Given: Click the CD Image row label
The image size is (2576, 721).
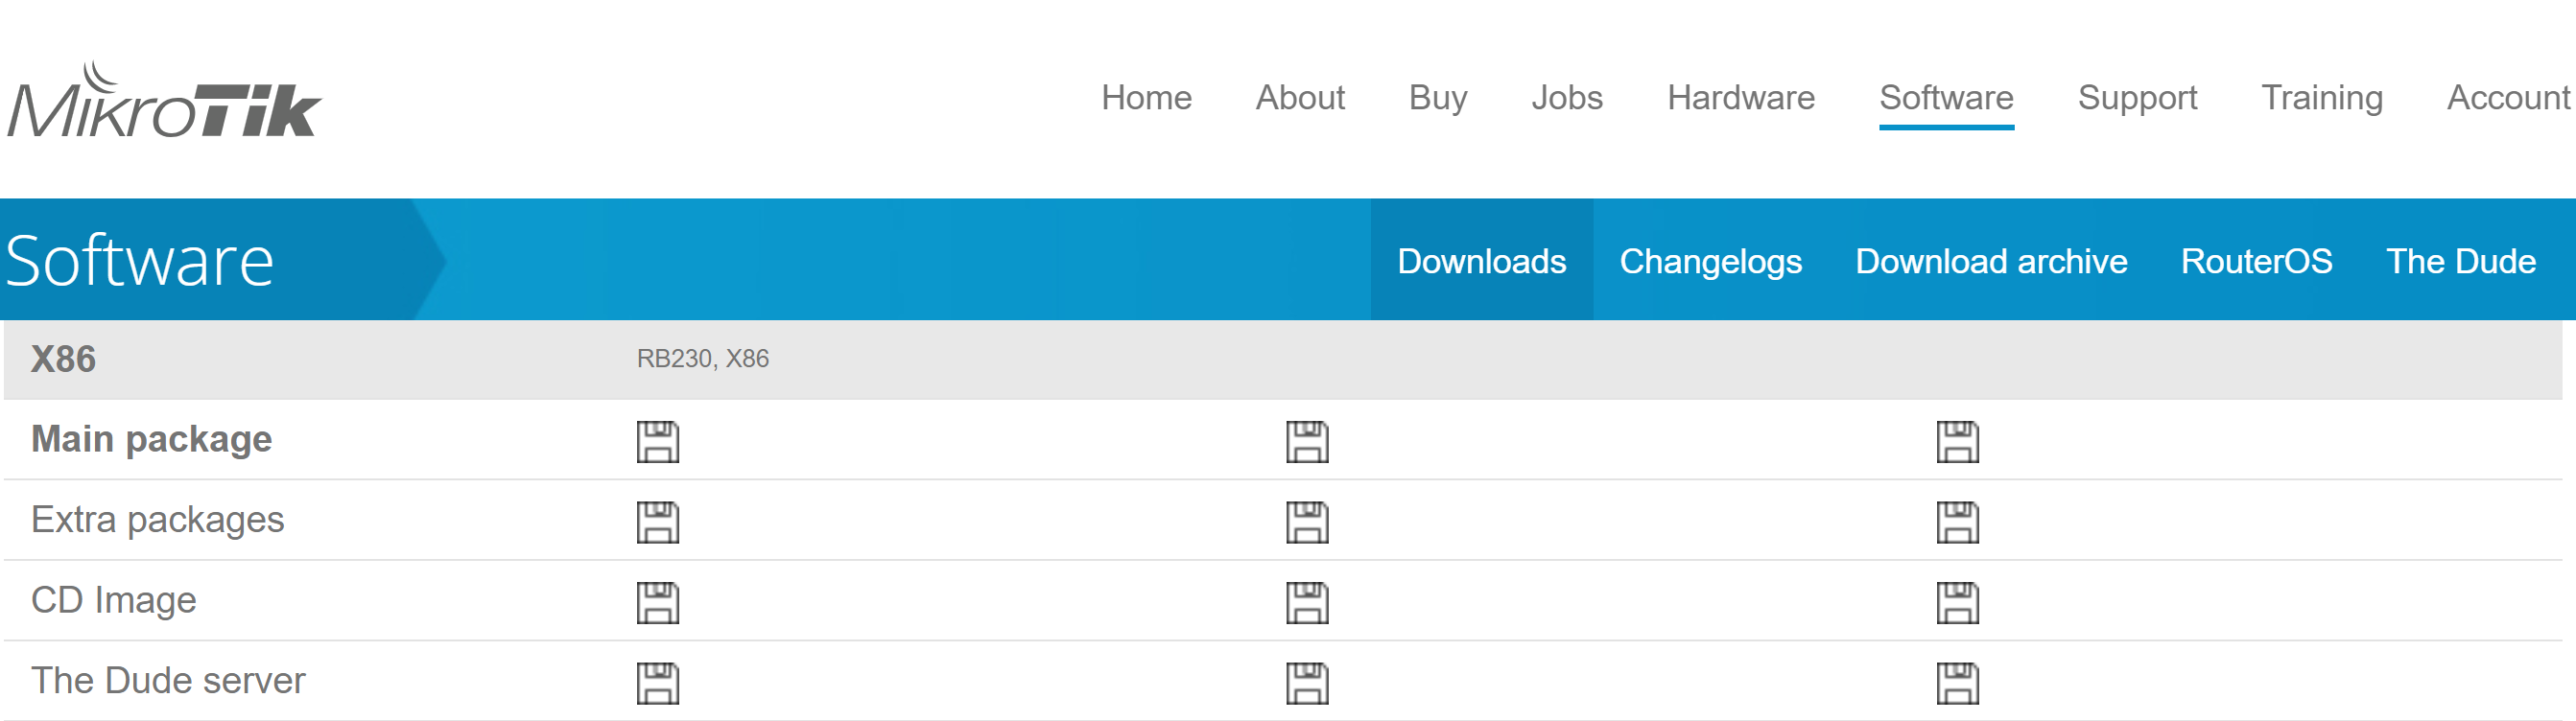Looking at the screenshot, I should (x=113, y=600).
